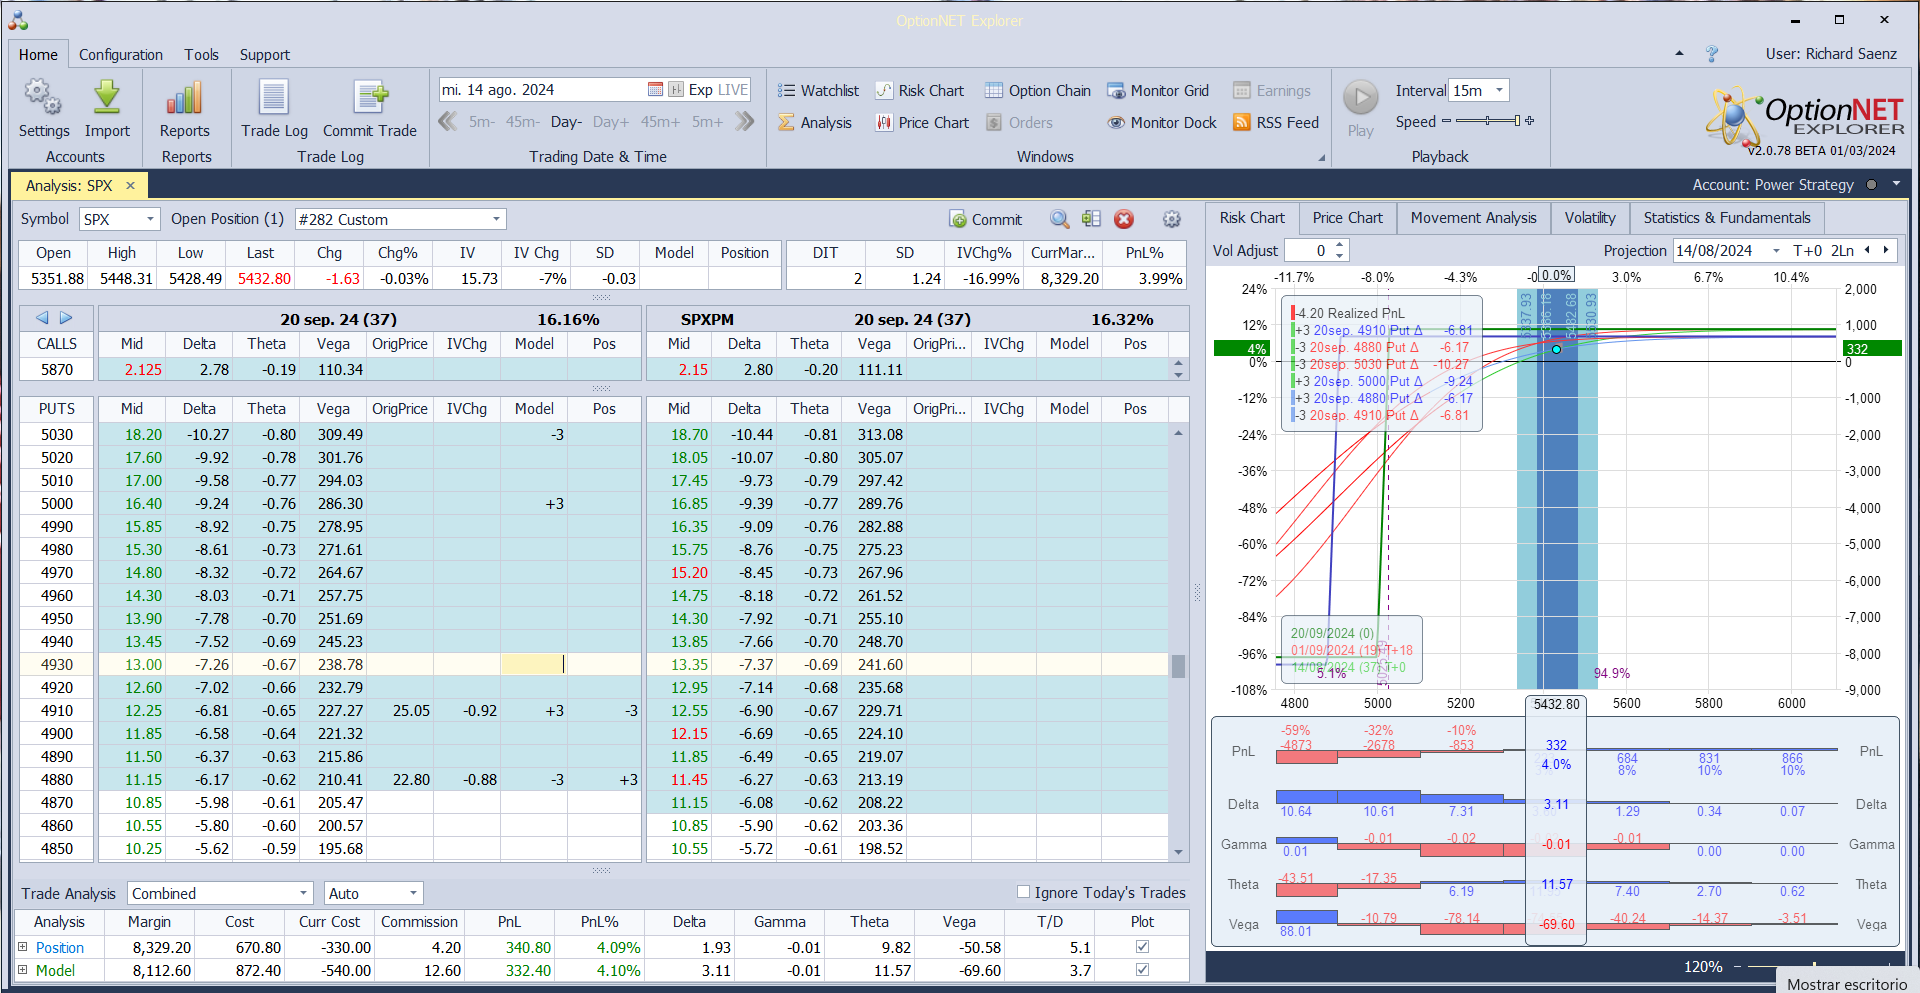Click the red delete position icon
Screen dimensions: 1920x993
1124,219
